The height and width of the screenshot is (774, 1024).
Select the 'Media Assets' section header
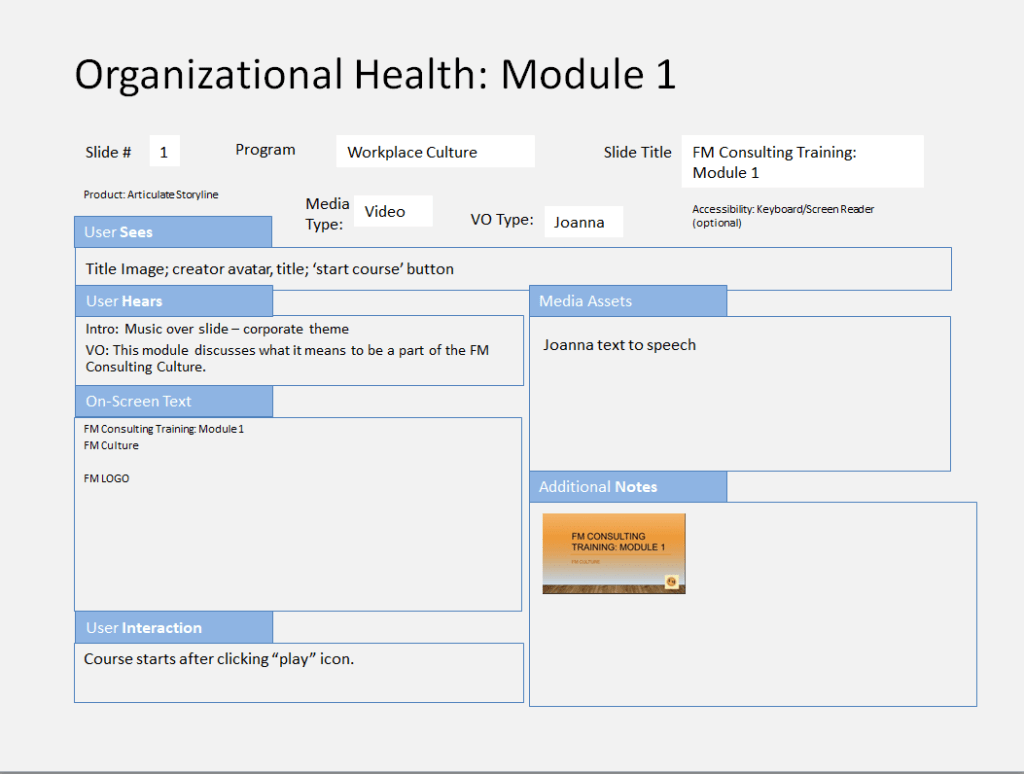point(627,301)
